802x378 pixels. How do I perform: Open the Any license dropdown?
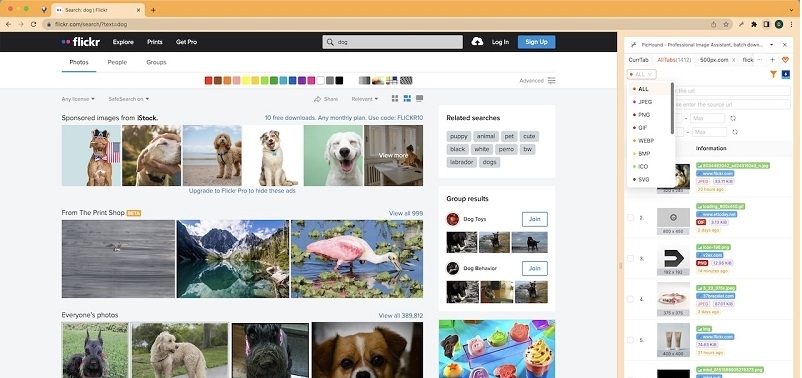[78, 99]
